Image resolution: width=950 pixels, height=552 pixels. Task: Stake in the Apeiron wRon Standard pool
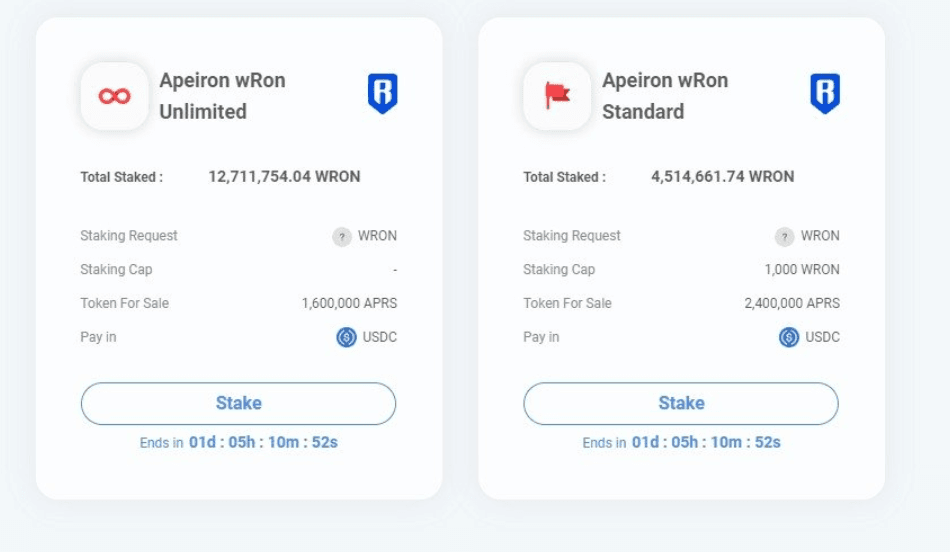coord(681,404)
